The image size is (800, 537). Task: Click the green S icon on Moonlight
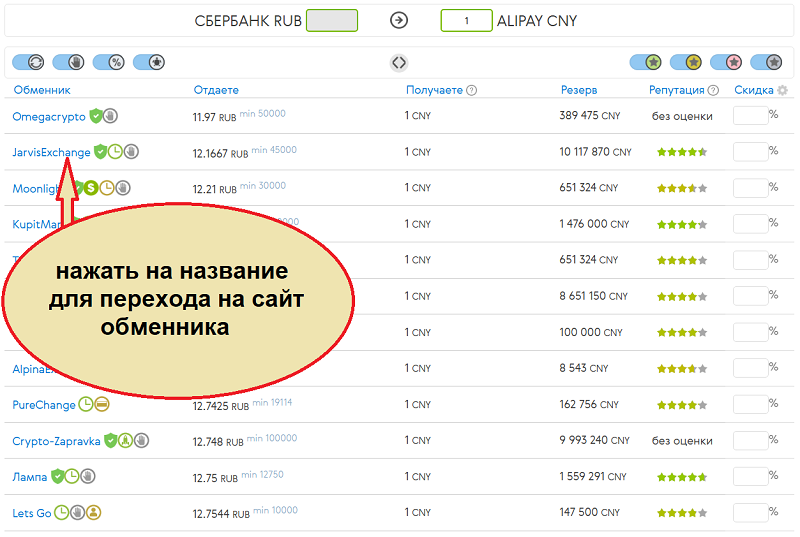91,188
